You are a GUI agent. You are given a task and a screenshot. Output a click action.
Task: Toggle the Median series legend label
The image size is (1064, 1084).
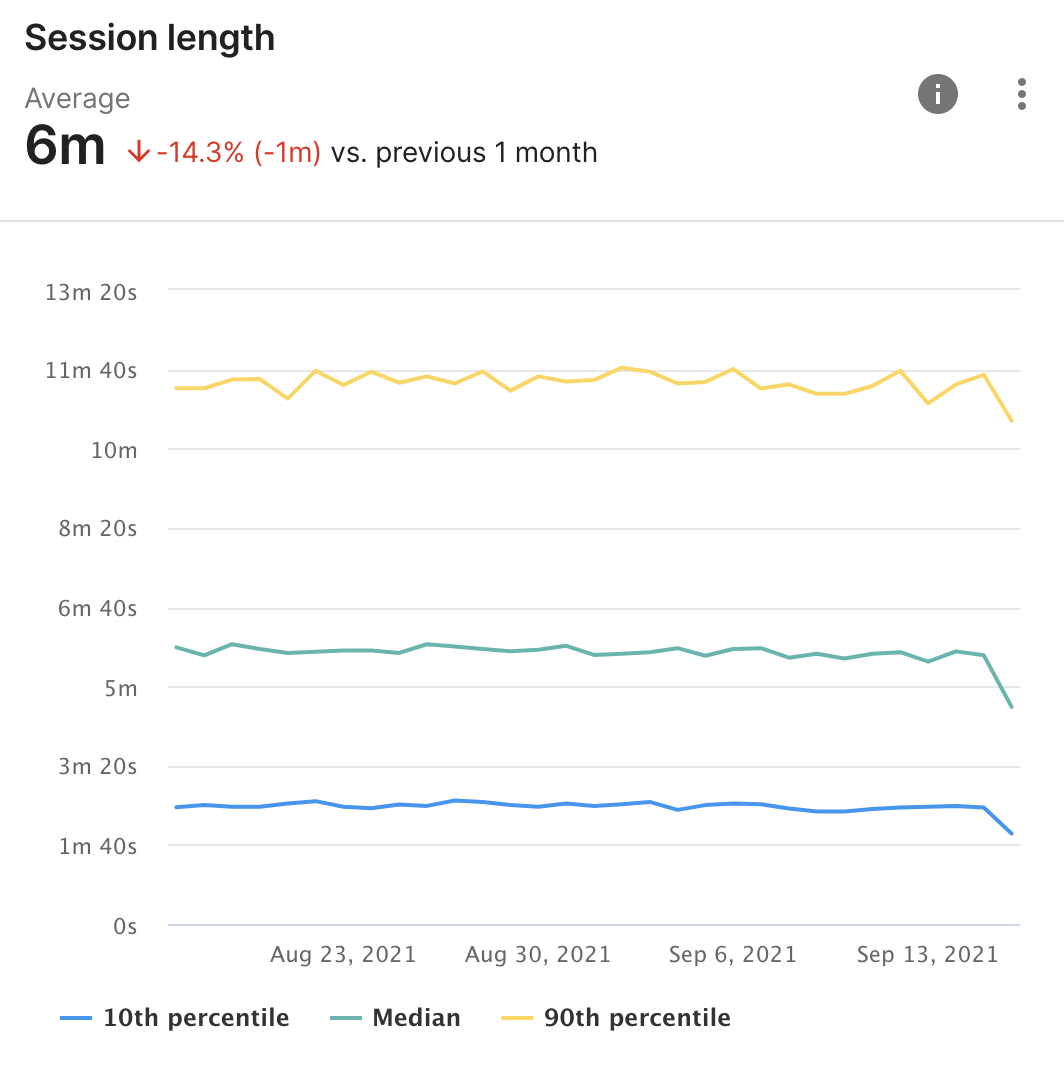(x=416, y=1018)
